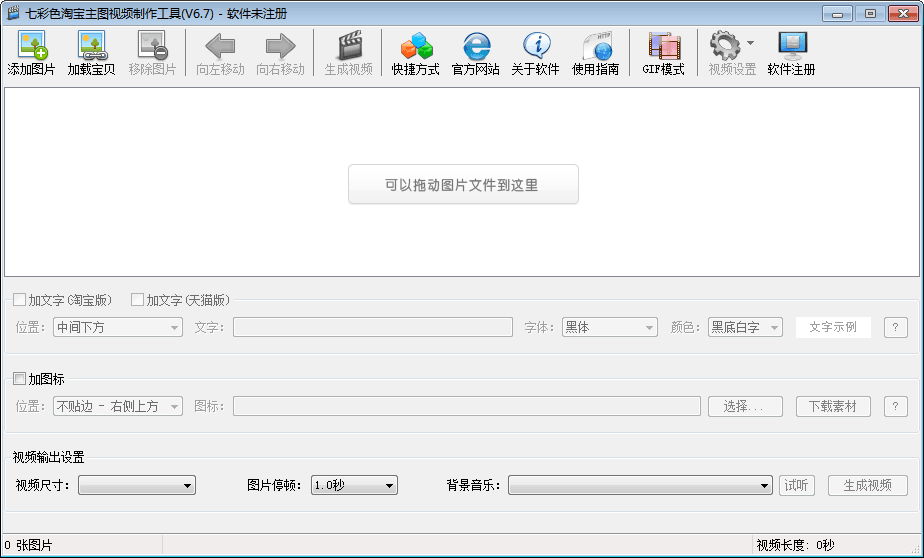Enable the 加文字 (天猫版) checkbox

(x=138, y=300)
